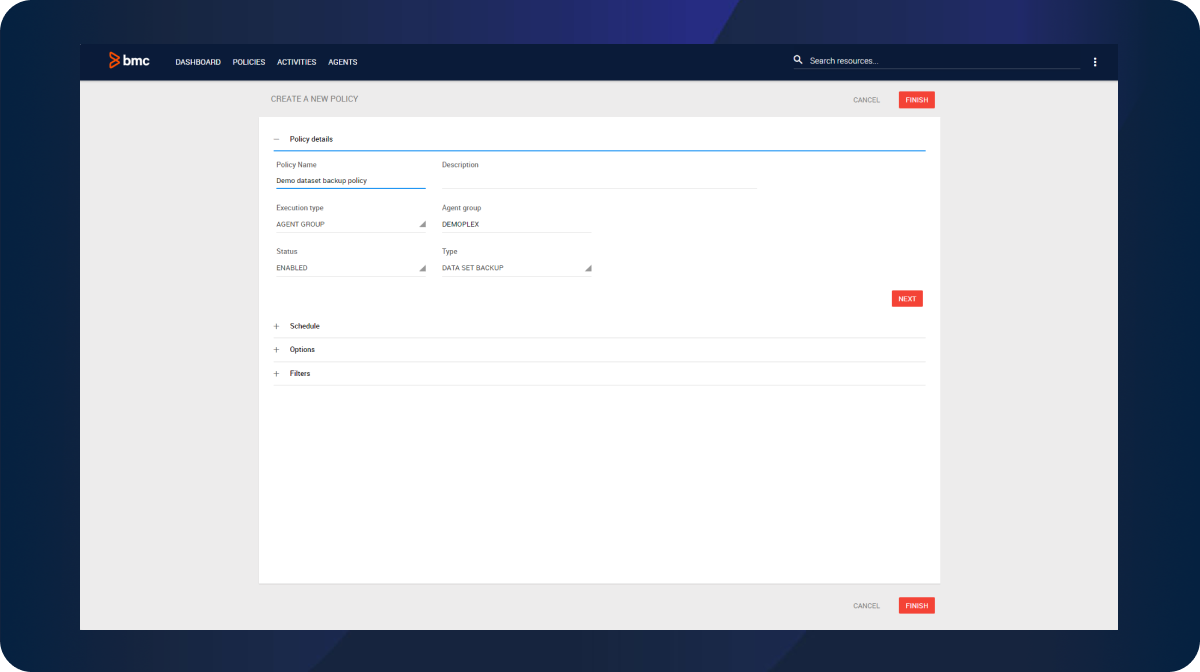Expand the Options section

277,350
